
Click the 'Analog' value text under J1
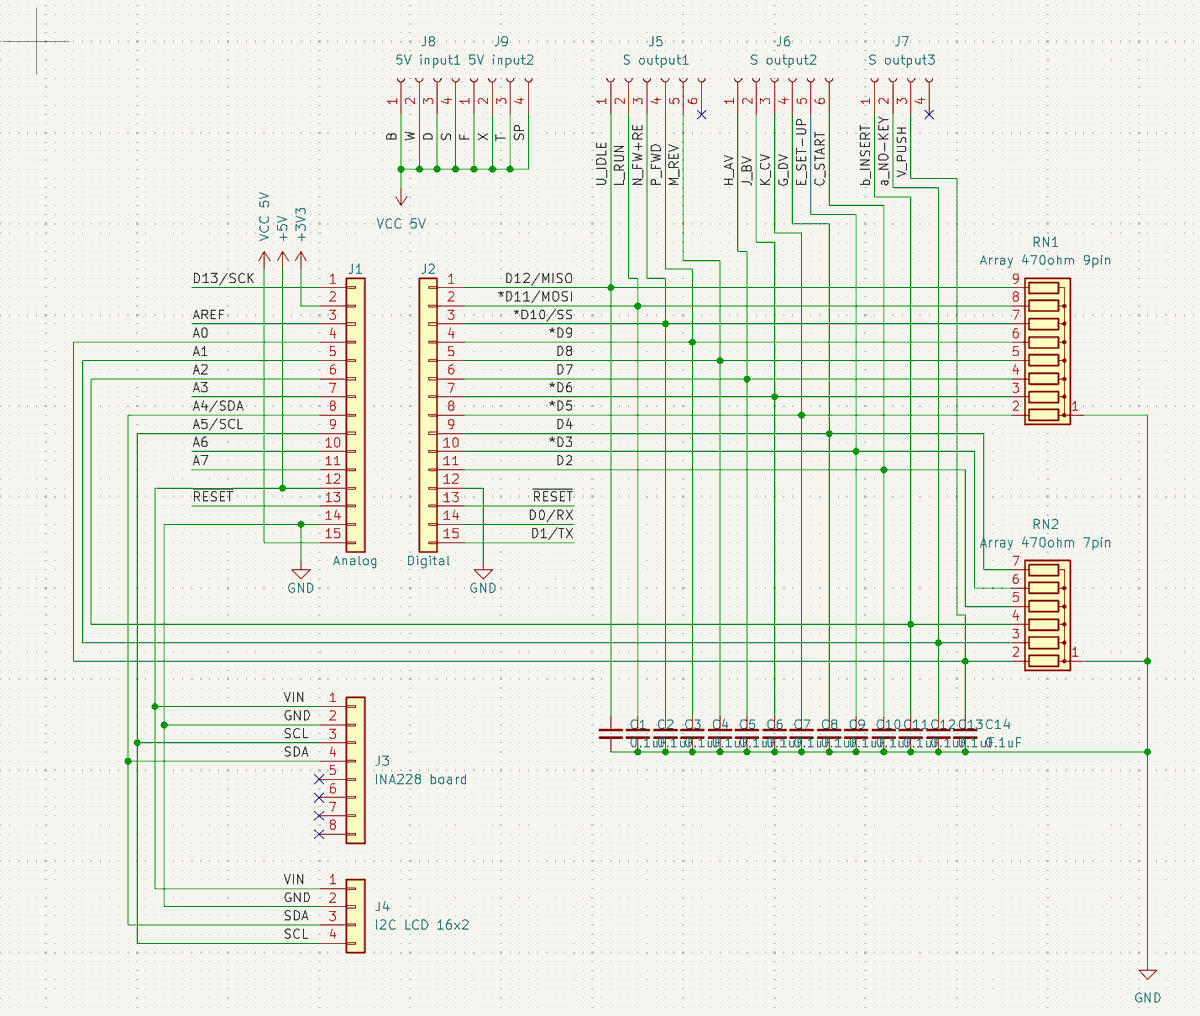coord(355,561)
